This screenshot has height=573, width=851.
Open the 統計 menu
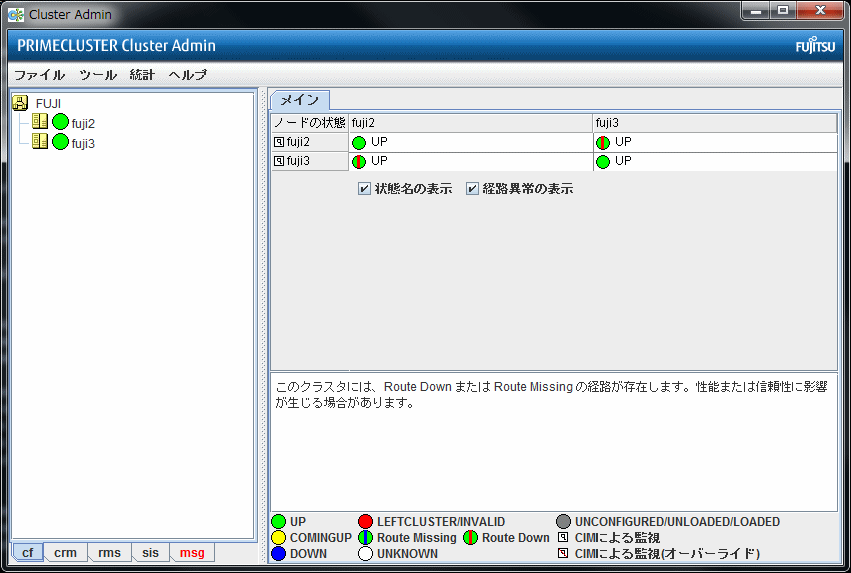click(142, 75)
